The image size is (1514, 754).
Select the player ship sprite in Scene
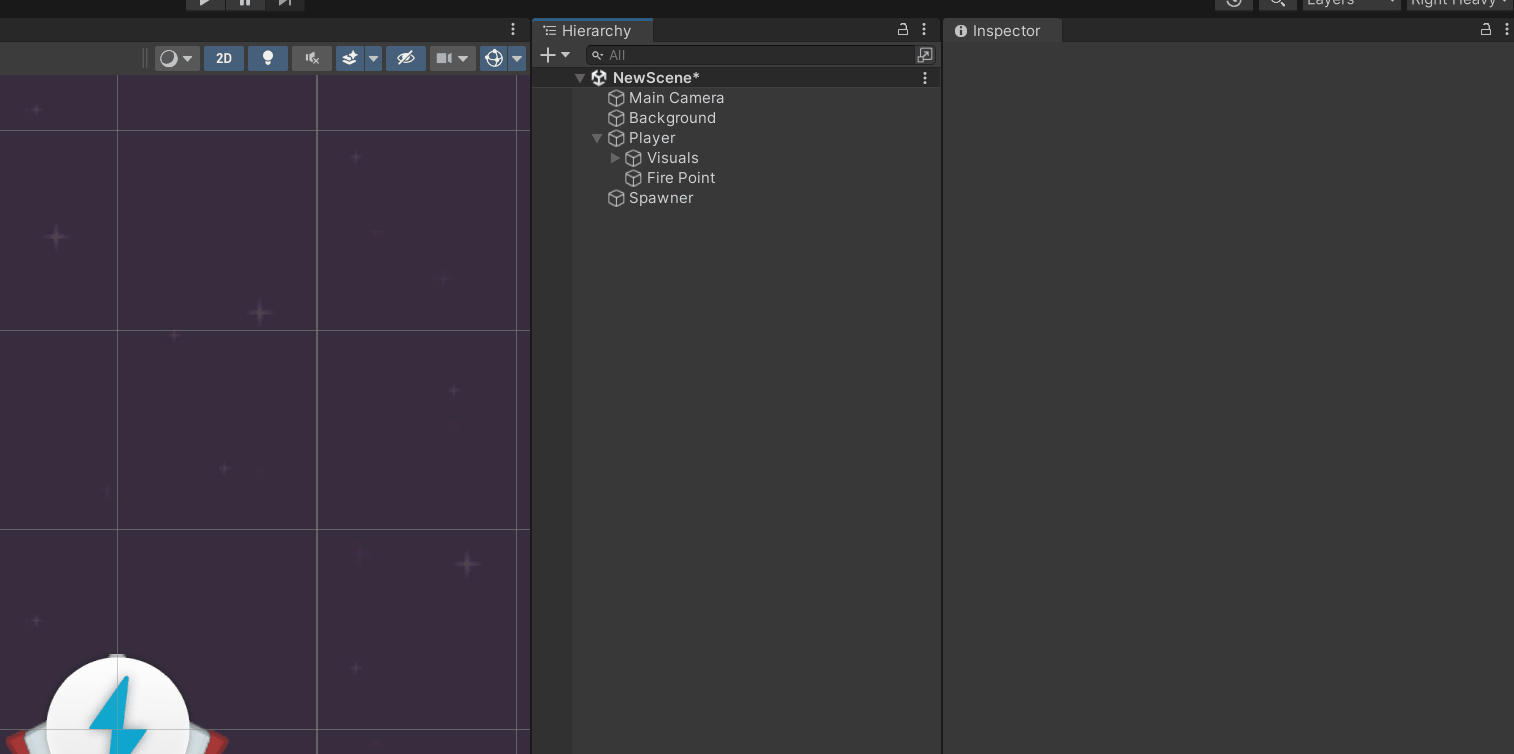coord(118,706)
